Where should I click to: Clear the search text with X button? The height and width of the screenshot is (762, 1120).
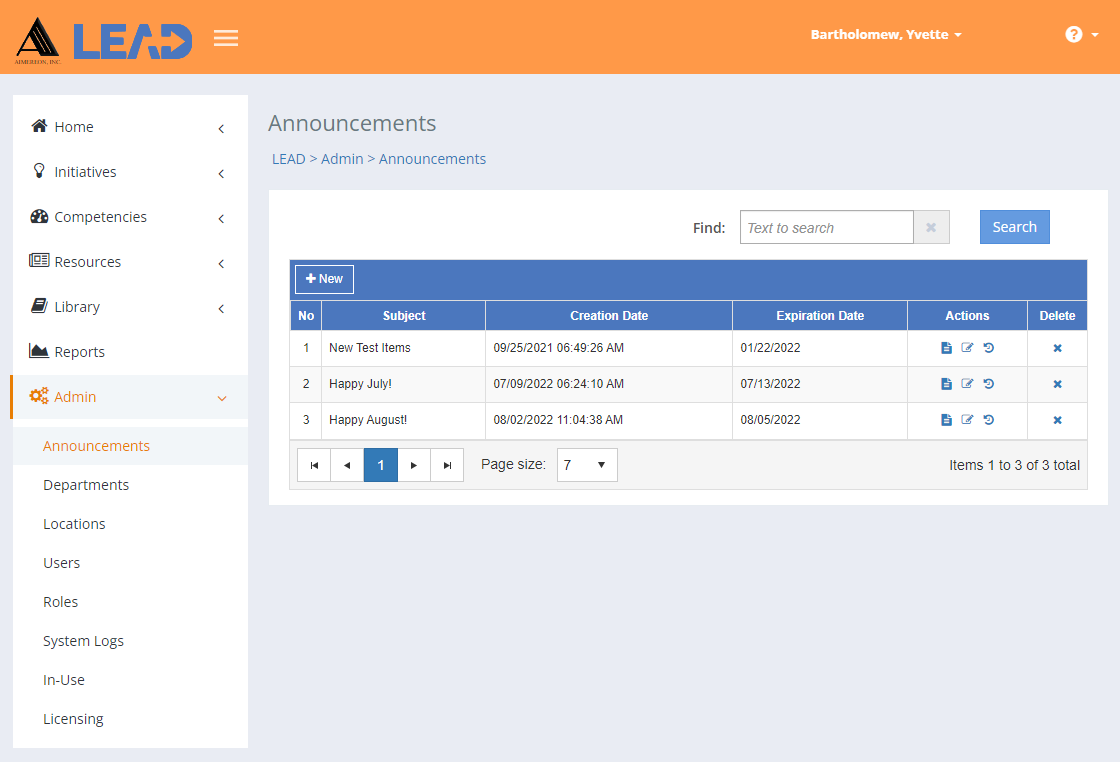931,227
